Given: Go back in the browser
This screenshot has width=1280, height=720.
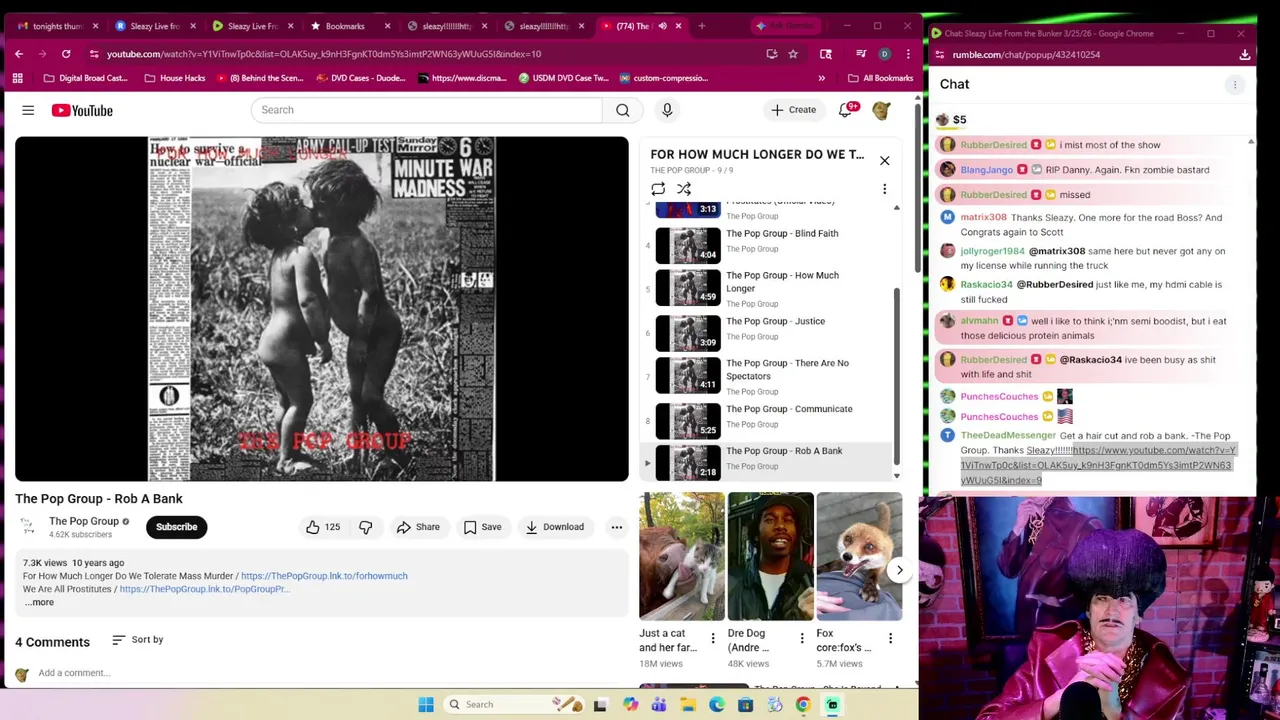Looking at the screenshot, I should 19,54.
